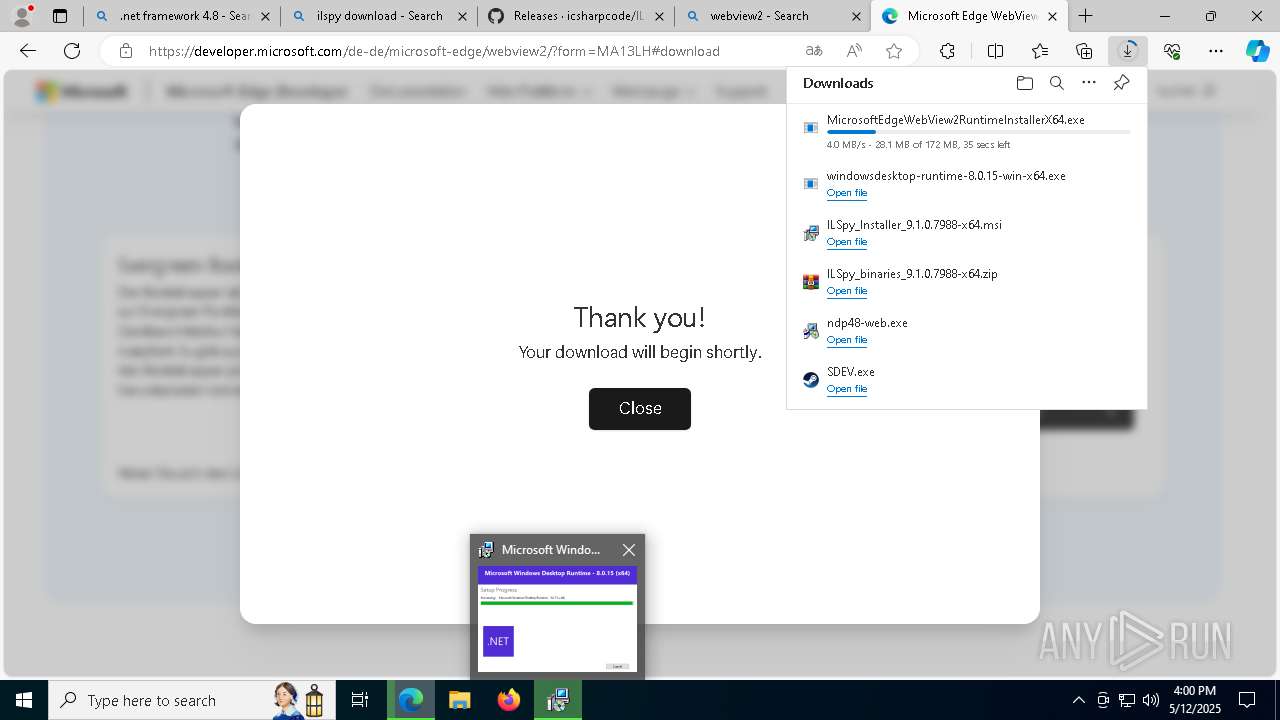Open the network status tray icon
The width and height of the screenshot is (1280, 720).
[x=1127, y=700]
